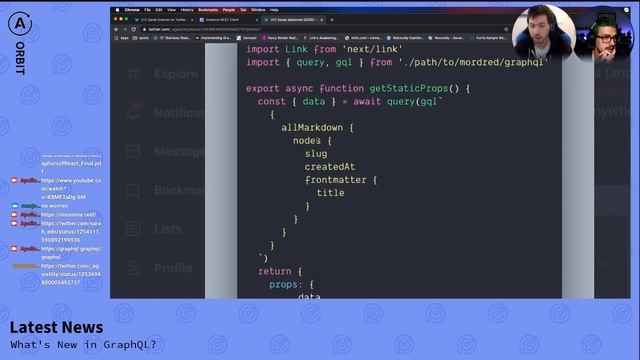The width and height of the screenshot is (640, 360).
Task: Click Bookmarks icon in Twitter sidebar
Action: click(x=133, y=190)
